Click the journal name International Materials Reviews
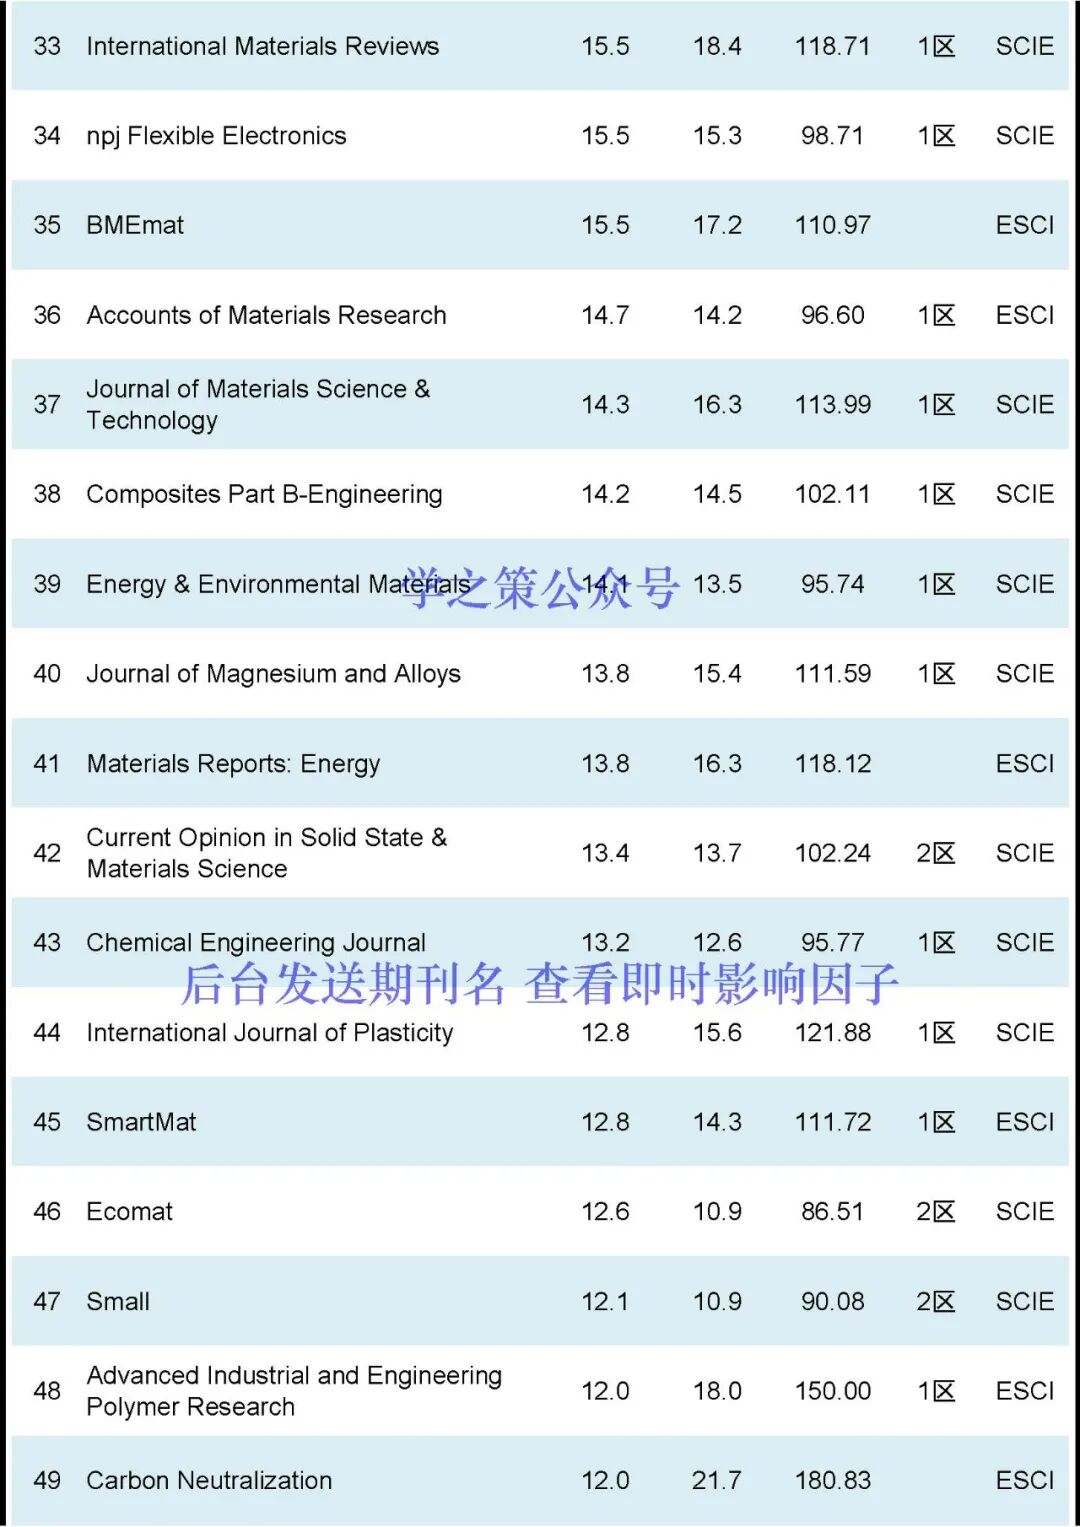 click(x=262, y=46)
